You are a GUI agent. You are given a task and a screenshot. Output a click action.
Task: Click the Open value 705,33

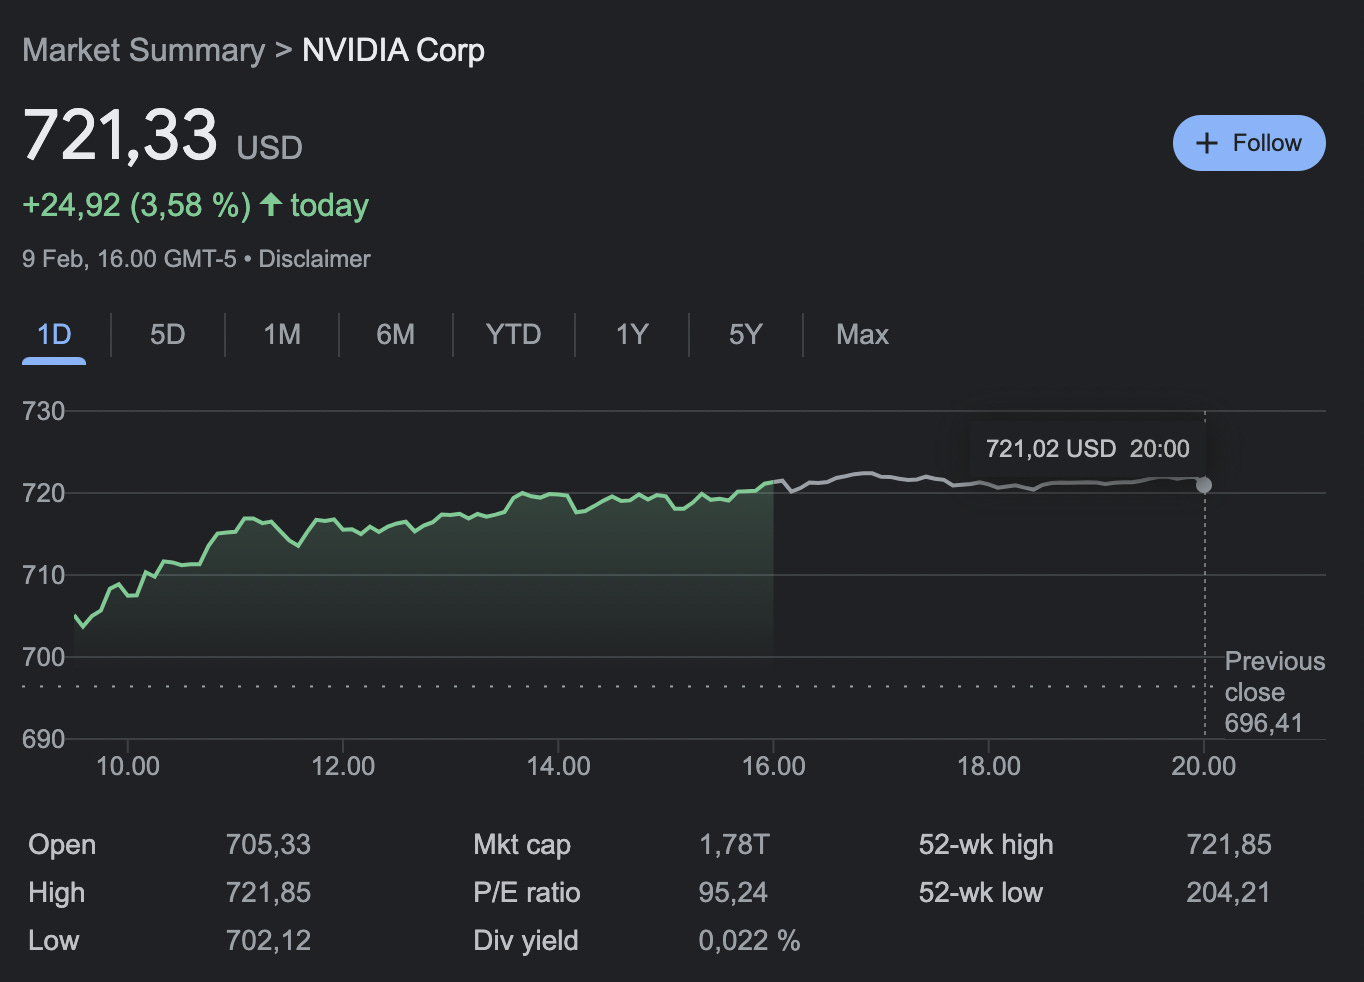[268, 845]
